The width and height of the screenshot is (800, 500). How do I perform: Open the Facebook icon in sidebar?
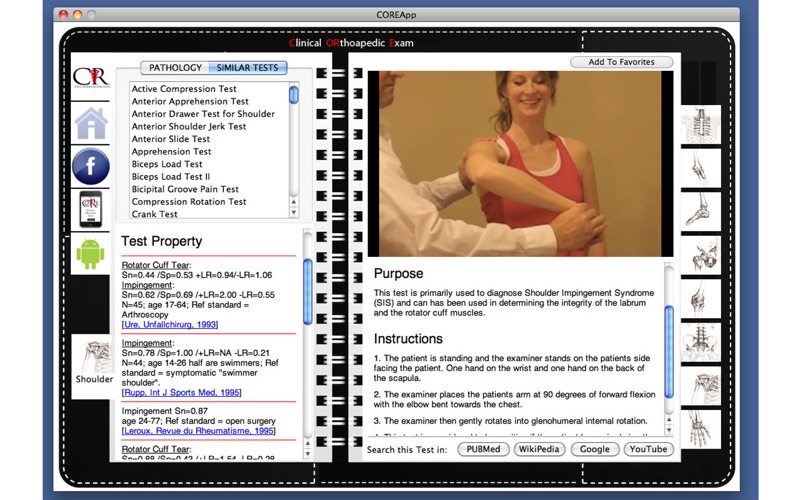[x=91, y=166]
